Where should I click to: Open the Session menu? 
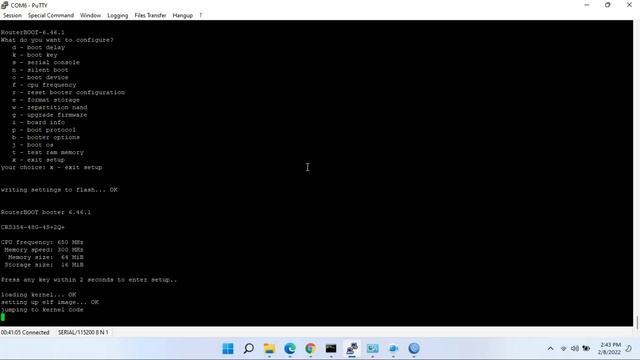point(12,16)
